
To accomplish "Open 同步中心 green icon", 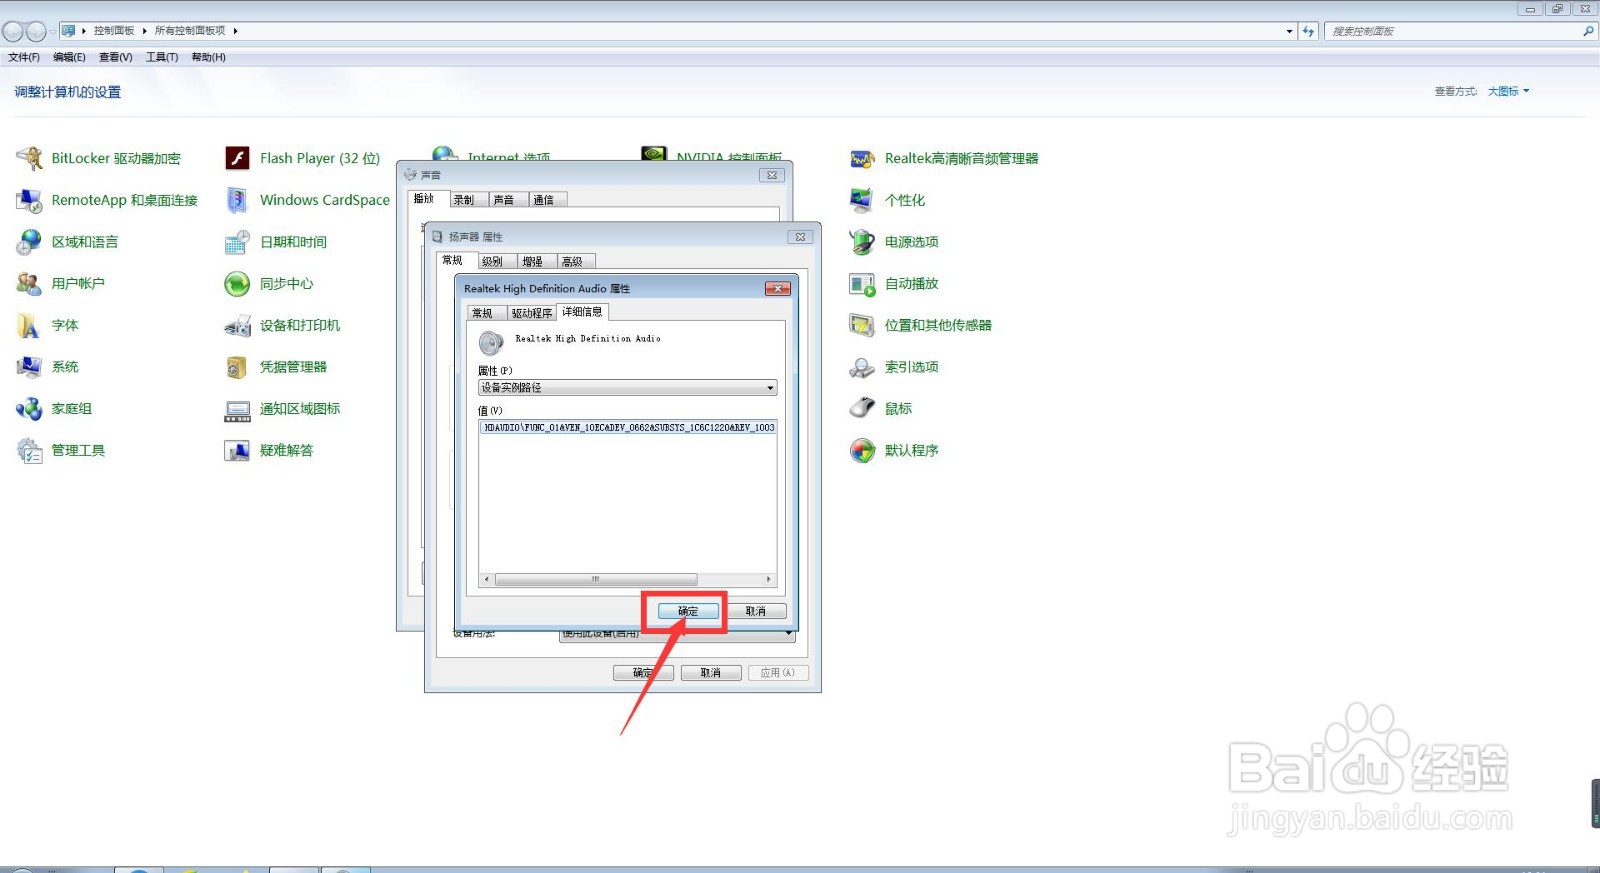I will [x=237, y=284].
